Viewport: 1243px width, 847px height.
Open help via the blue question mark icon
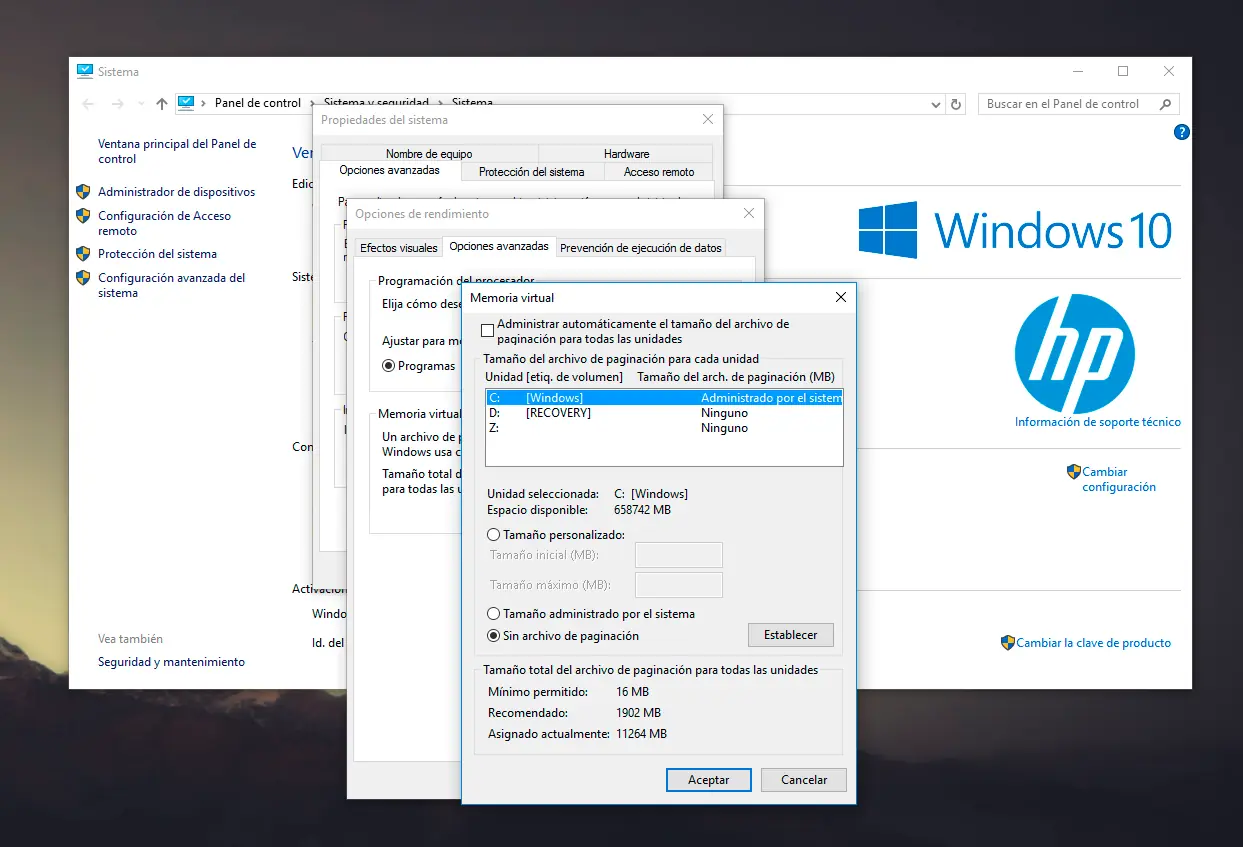tap(1181, 131)
